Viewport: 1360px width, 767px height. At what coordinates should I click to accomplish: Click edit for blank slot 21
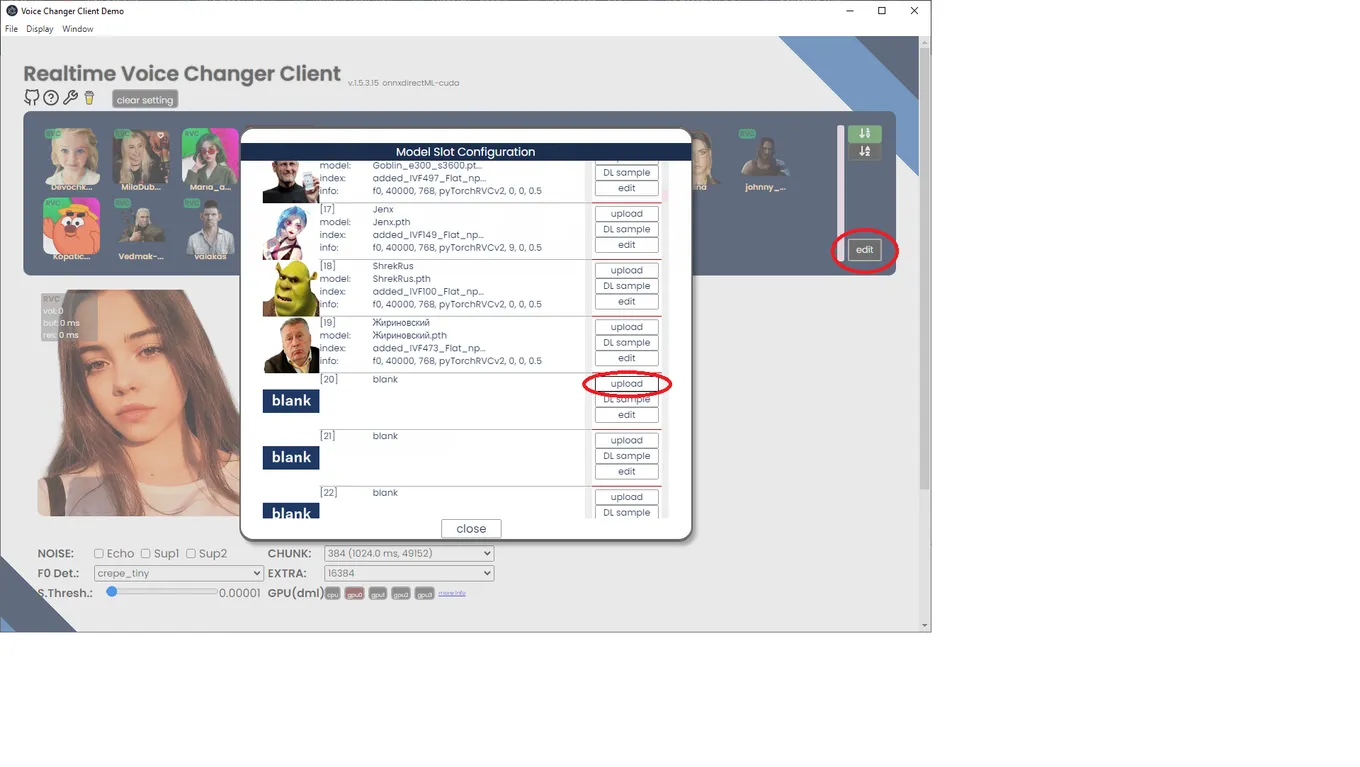pyautogui.click(x=627, y=471)
